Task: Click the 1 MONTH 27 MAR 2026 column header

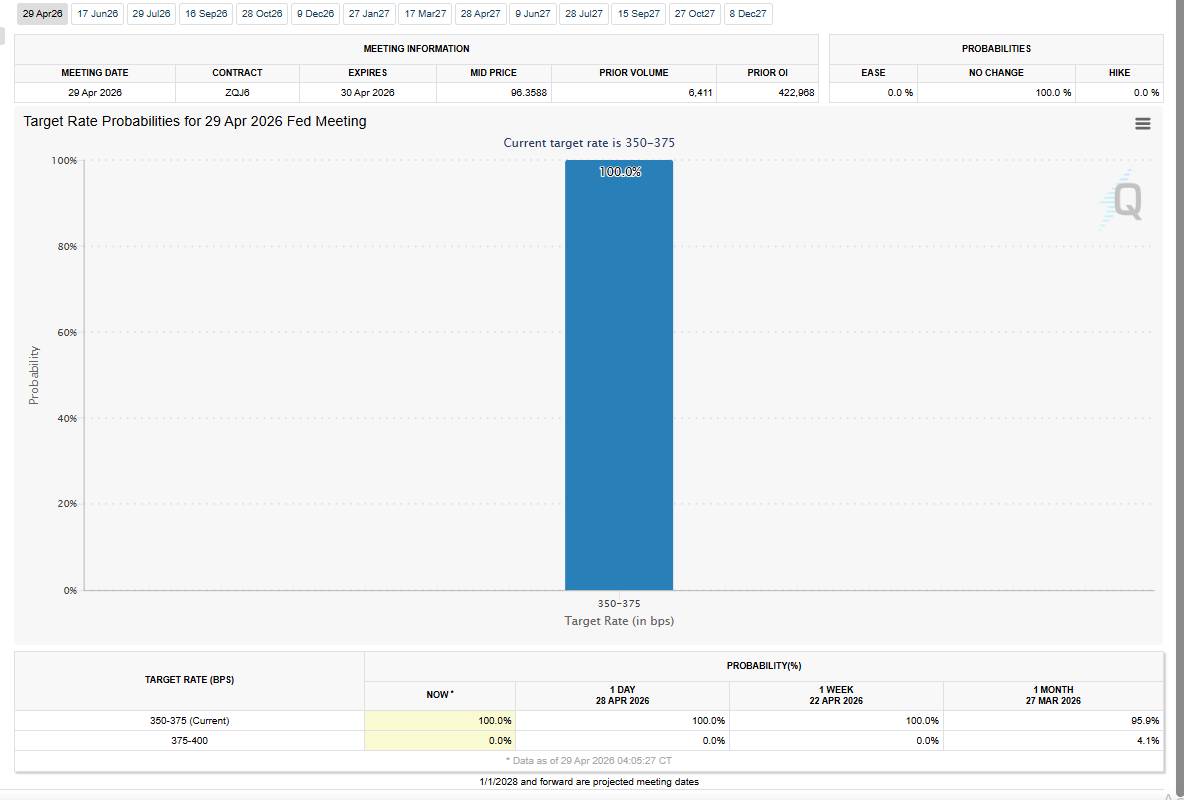Action: 1053,695
